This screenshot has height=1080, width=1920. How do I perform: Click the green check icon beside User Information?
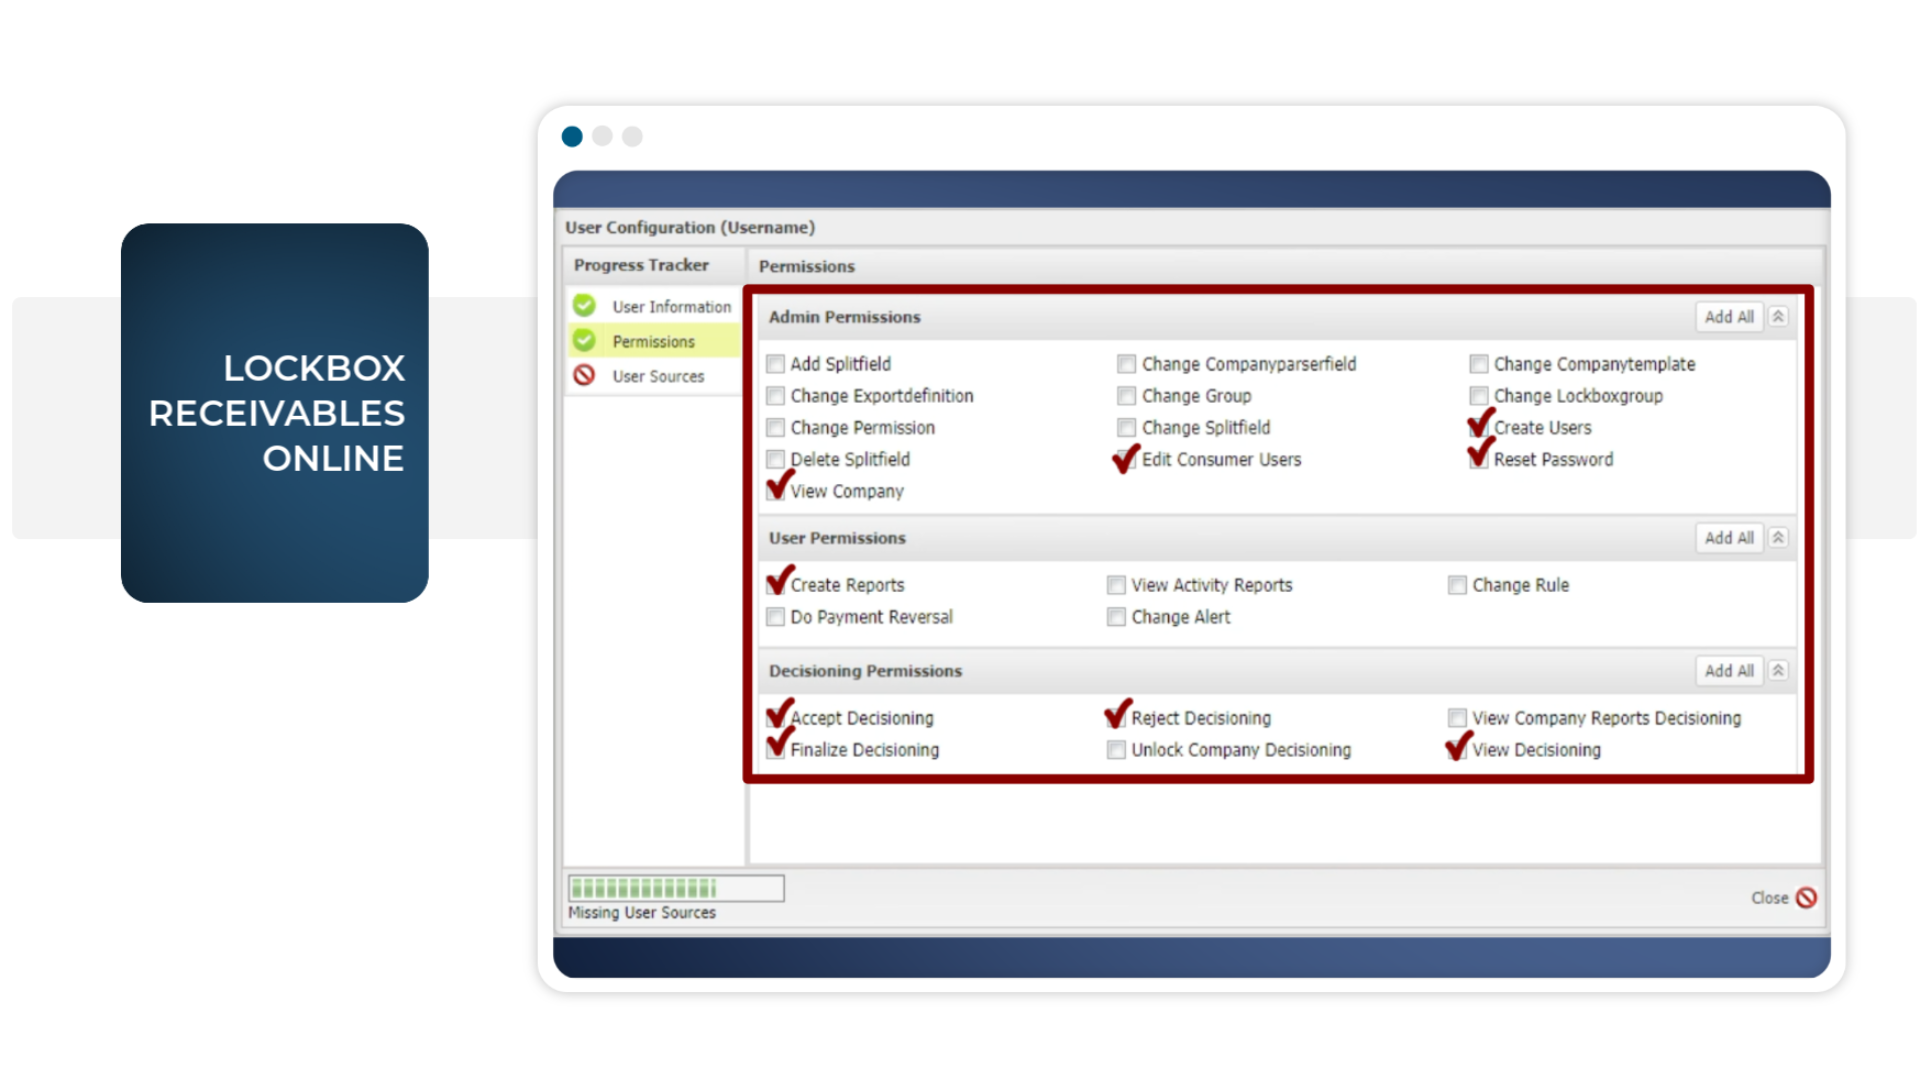pos(584,306)
